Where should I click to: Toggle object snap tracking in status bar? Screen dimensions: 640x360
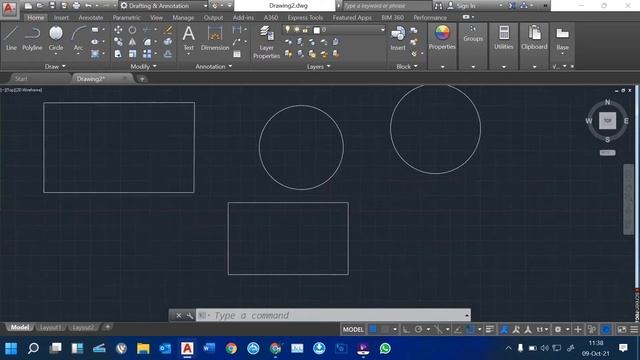[458, 329]
